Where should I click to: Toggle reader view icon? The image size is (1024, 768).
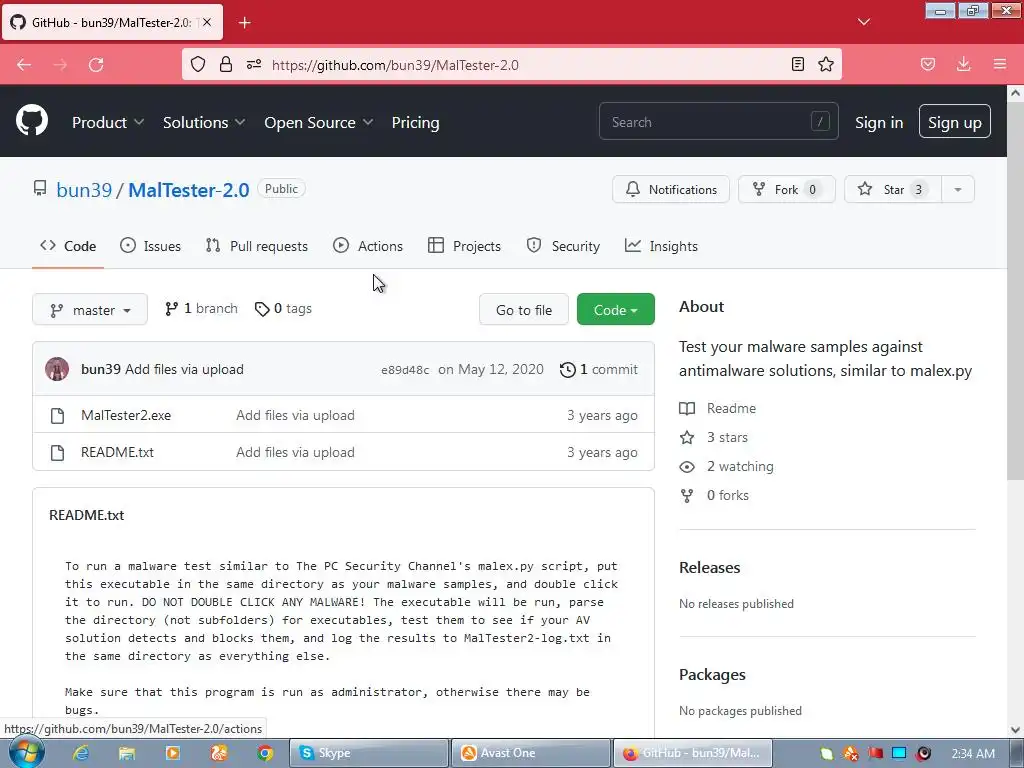coord(797,64)
